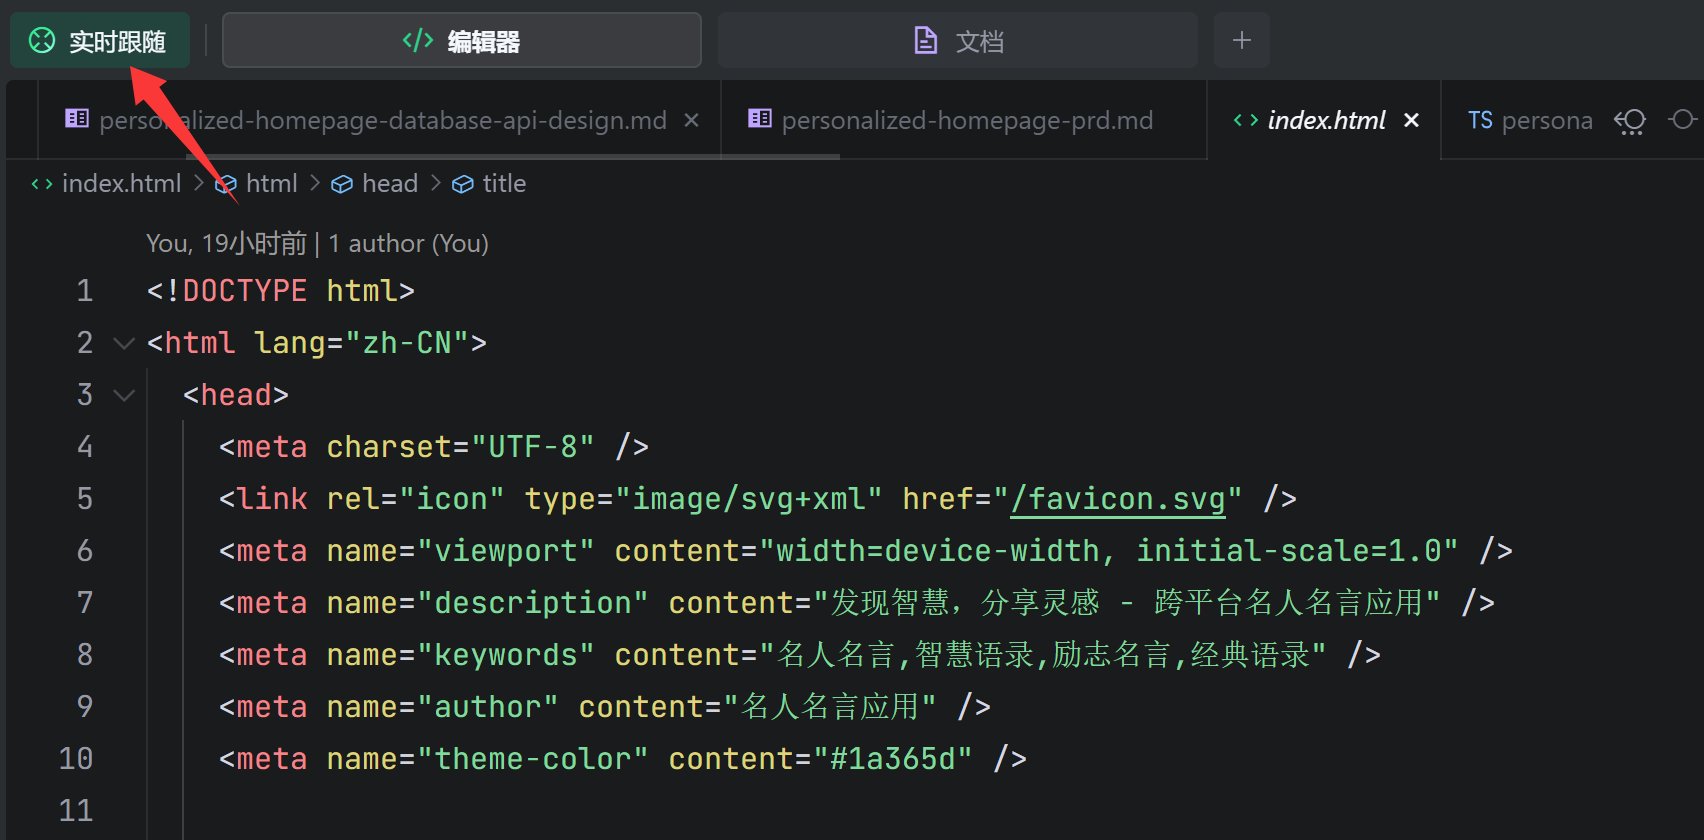Viewport: 1704px width, 840px height.
Task: Click the go to previous change icon
Action: pos(1629,121)
